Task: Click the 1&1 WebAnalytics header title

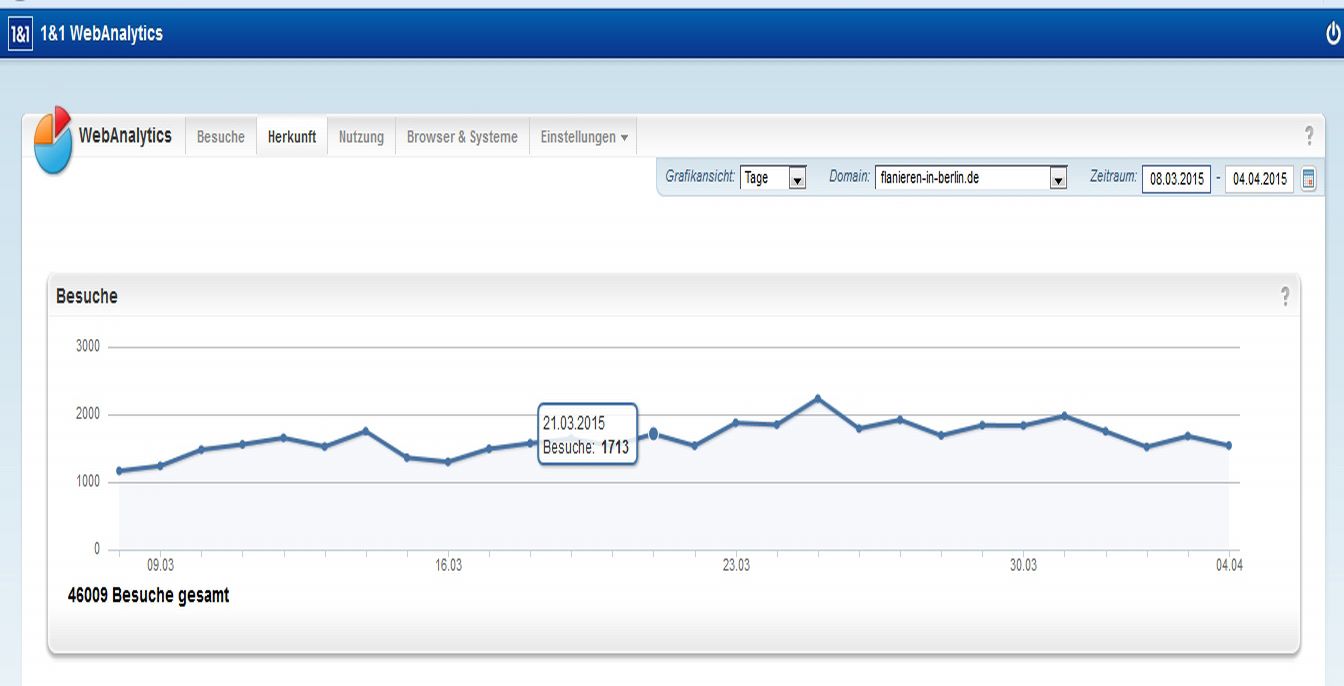Action: 101,34
